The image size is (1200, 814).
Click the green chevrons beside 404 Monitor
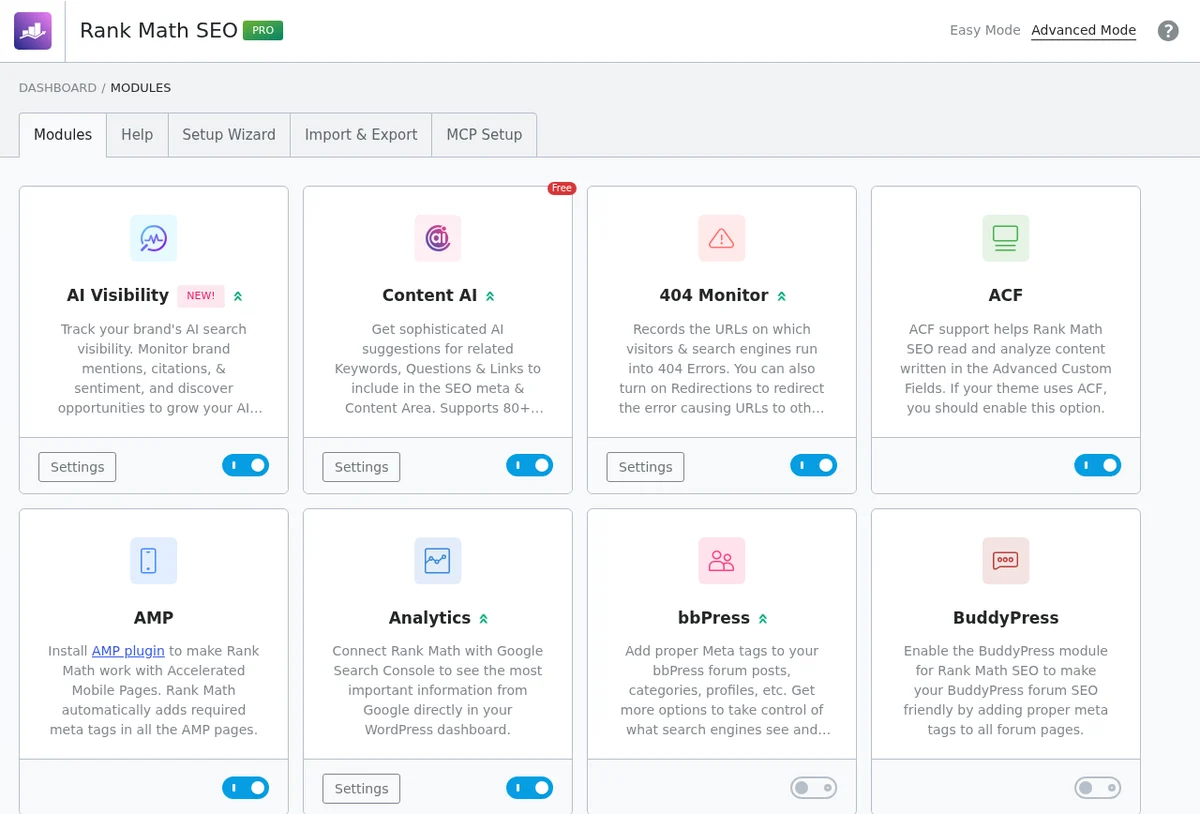pyautogui.click(x=782, y=296)
